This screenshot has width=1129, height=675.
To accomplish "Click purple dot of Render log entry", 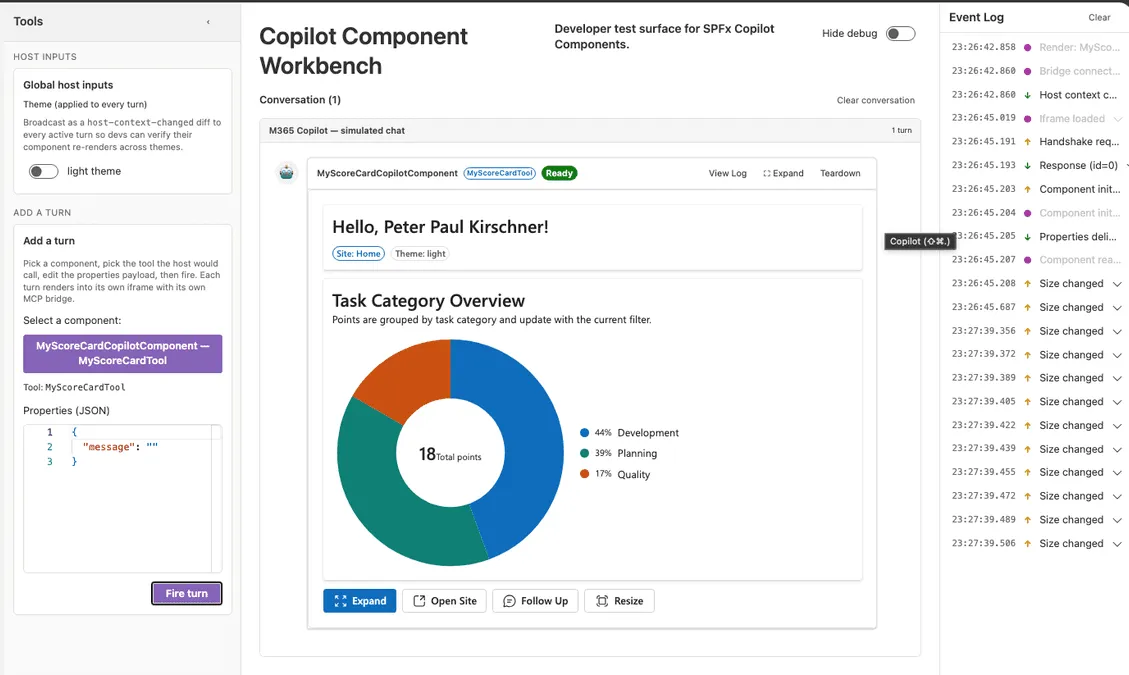I will click(1027, 48).
